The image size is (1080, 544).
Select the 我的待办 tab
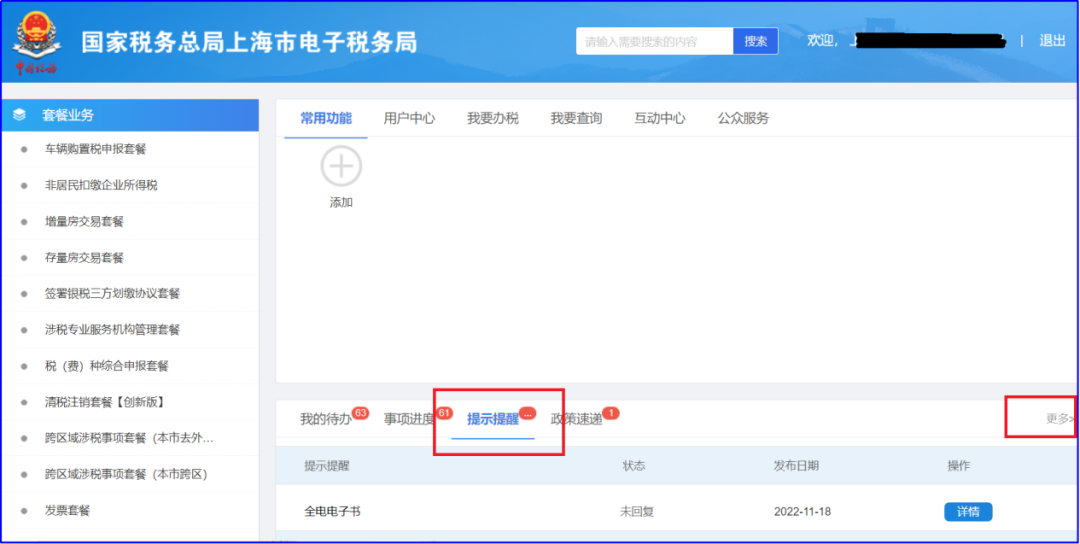click(x=326, y=419)
